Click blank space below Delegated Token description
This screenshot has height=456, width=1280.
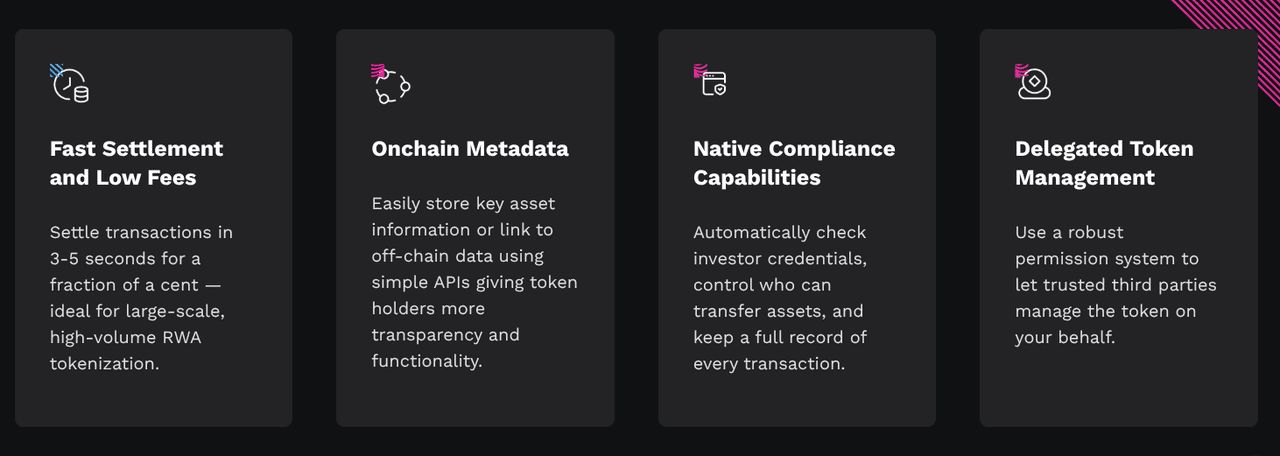coord(1118,385)
